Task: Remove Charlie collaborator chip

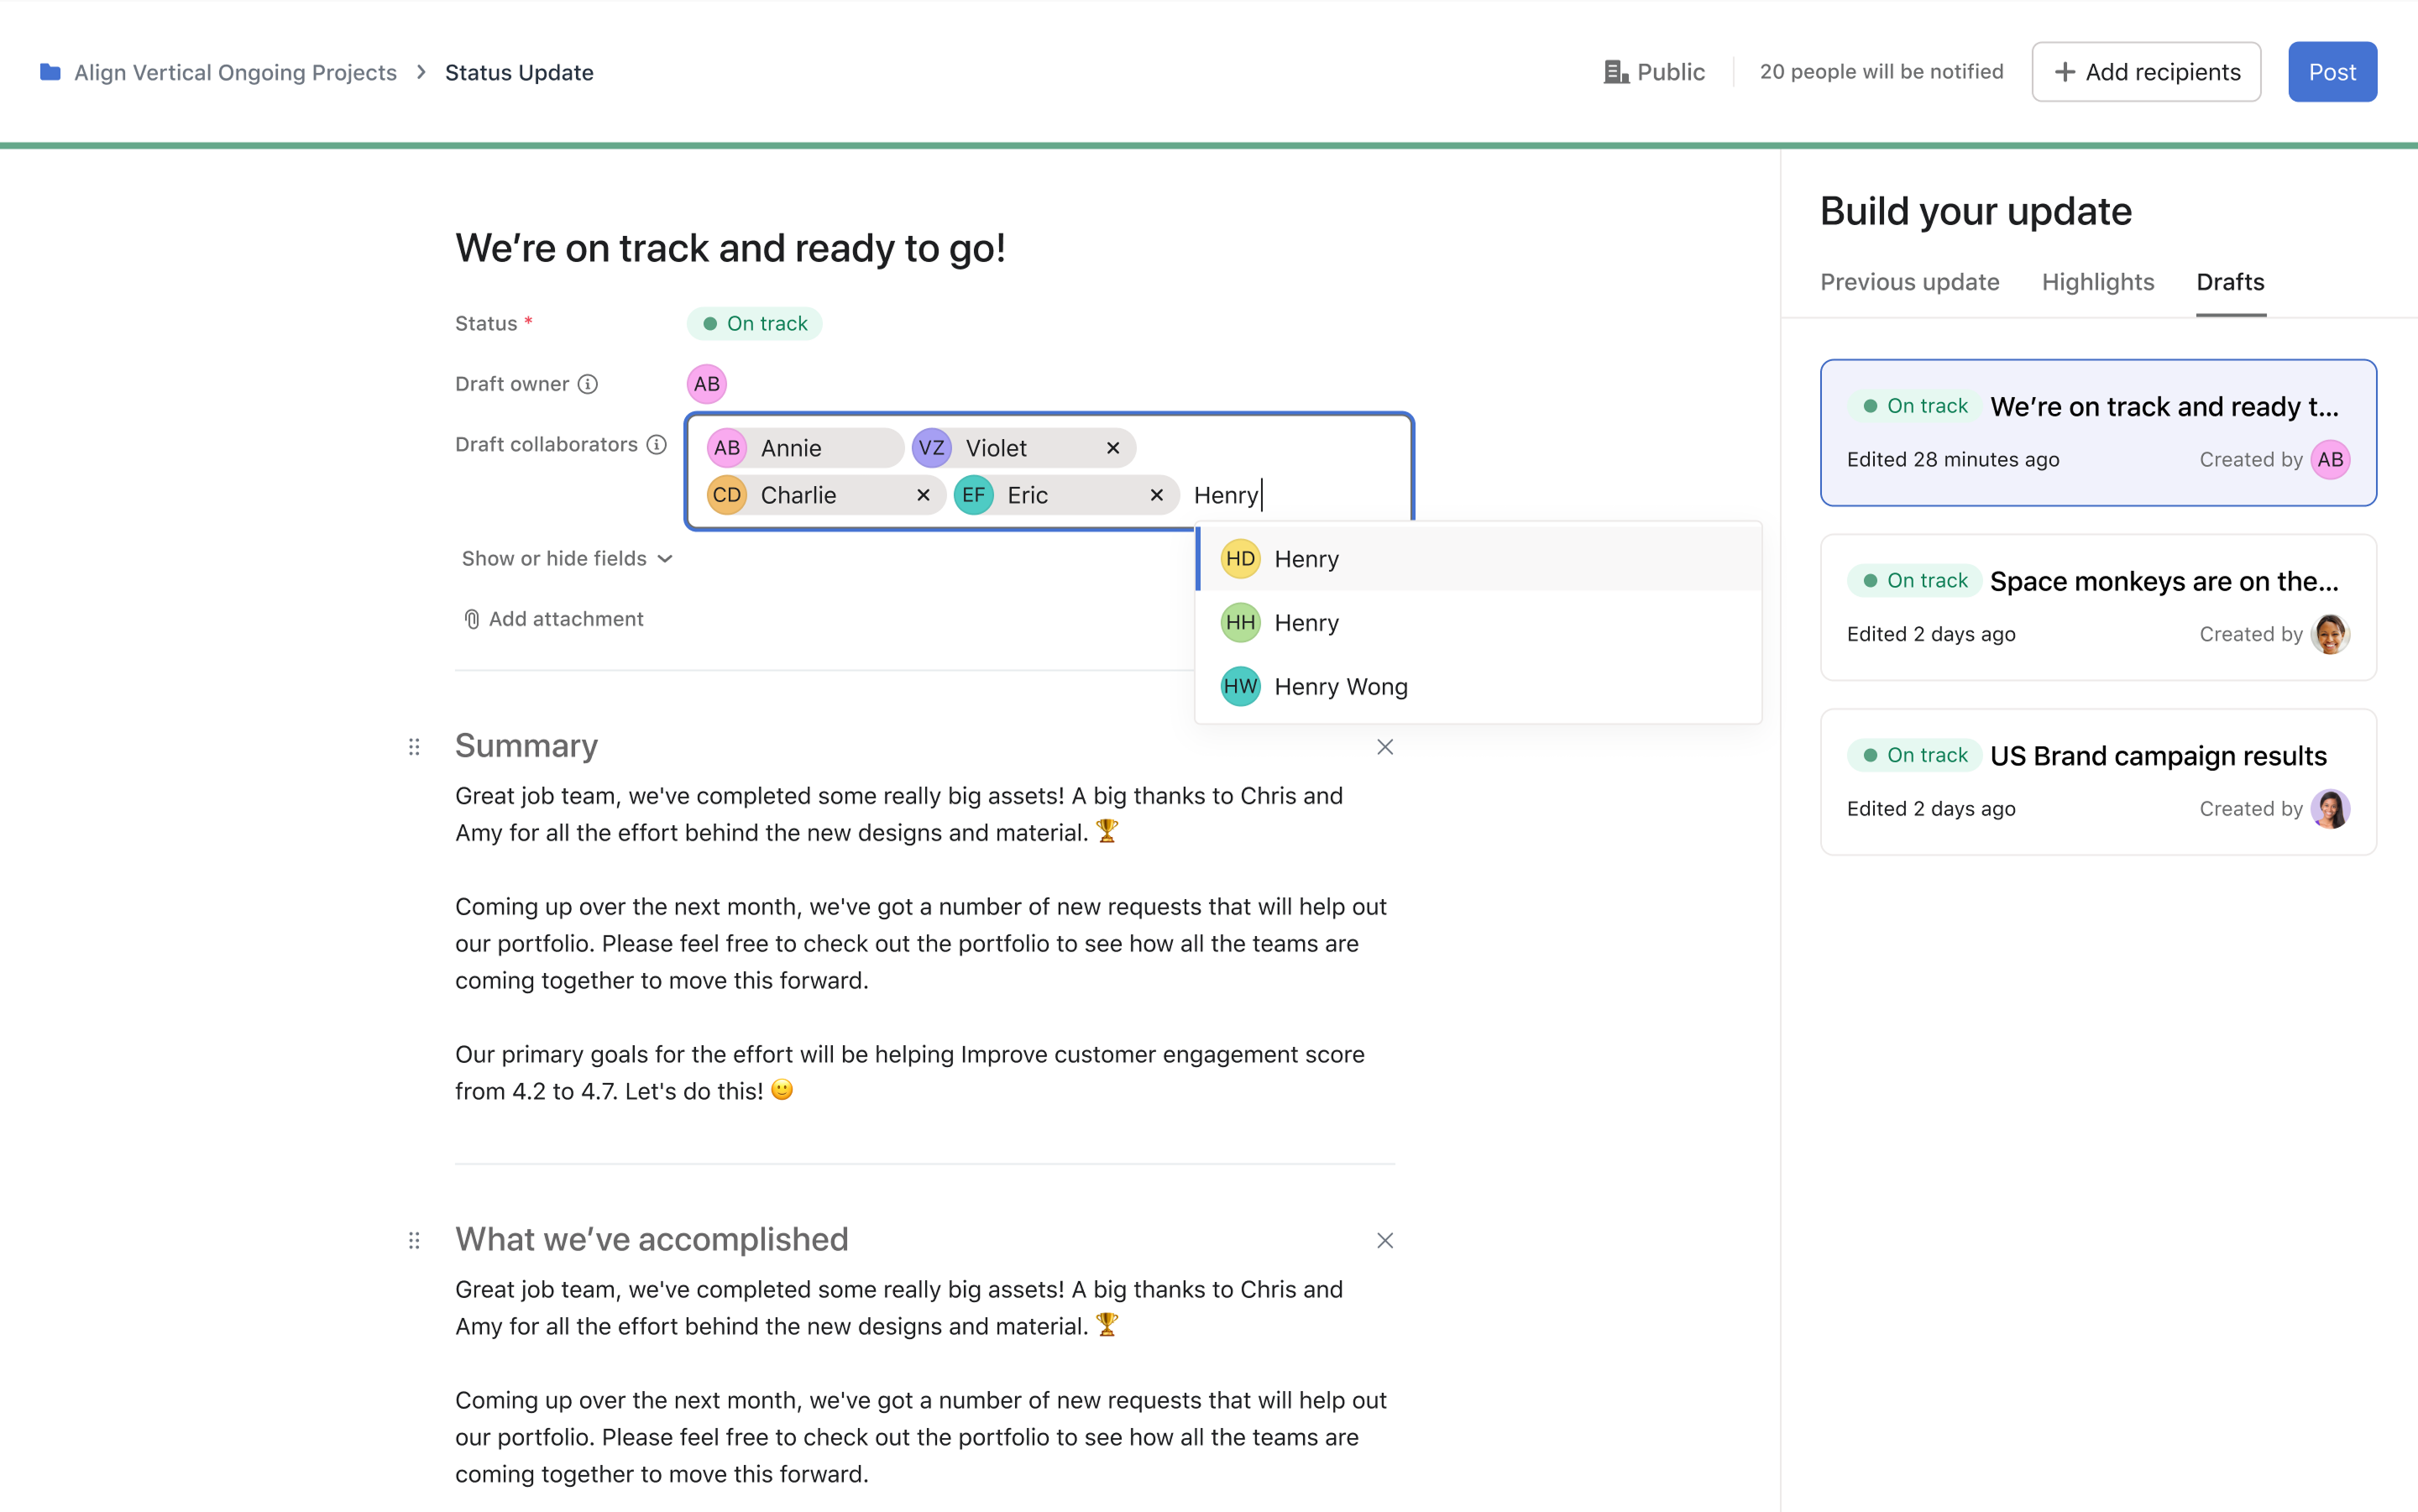Action: pos(923,495)
